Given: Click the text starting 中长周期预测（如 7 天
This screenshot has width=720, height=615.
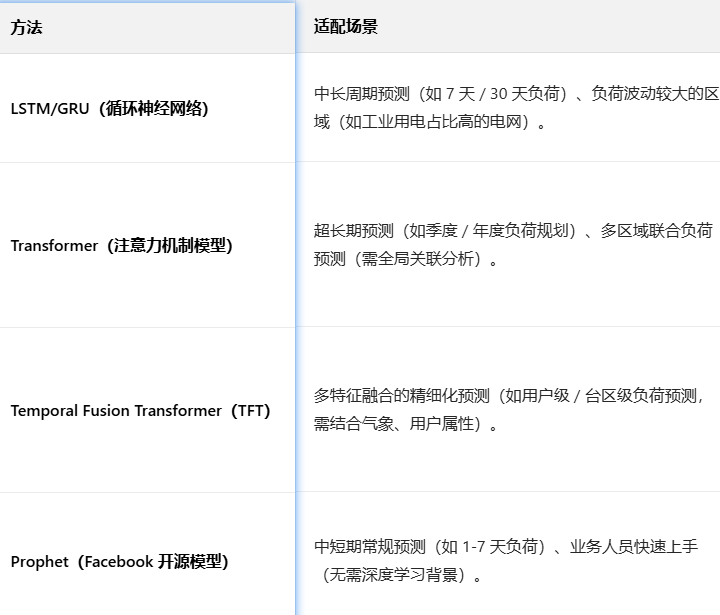Looking at the screenshot, I should coord(516,108).
